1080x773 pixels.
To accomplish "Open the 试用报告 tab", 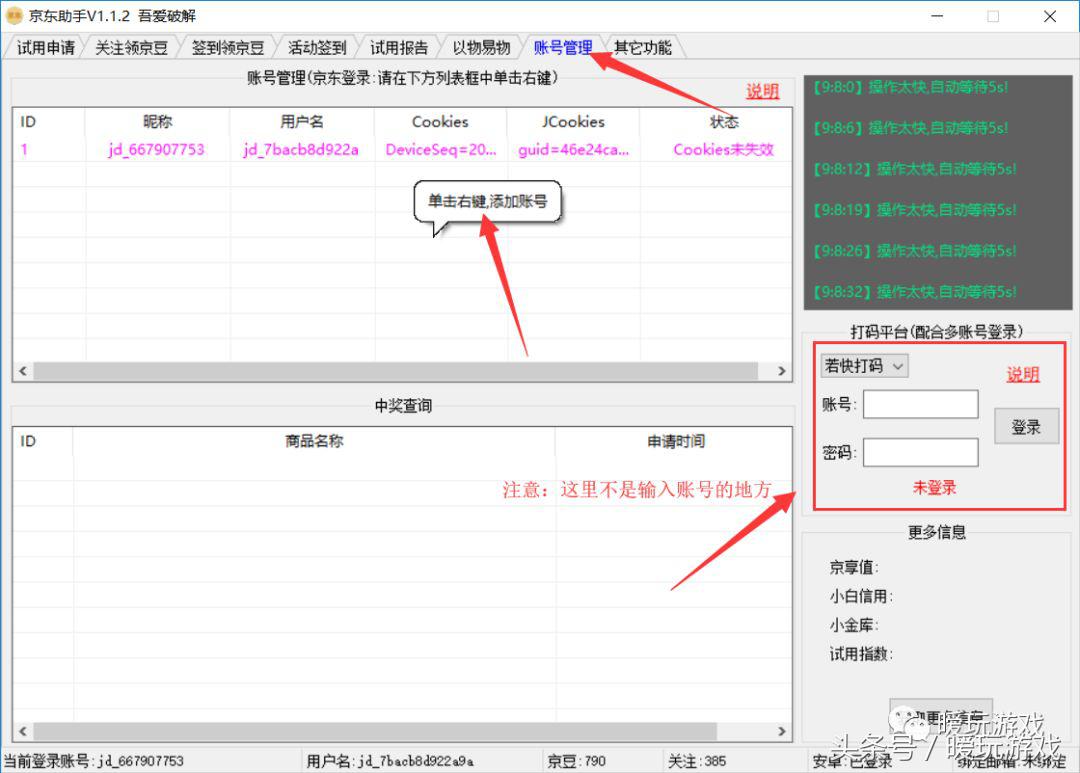I will pos(399,46).
